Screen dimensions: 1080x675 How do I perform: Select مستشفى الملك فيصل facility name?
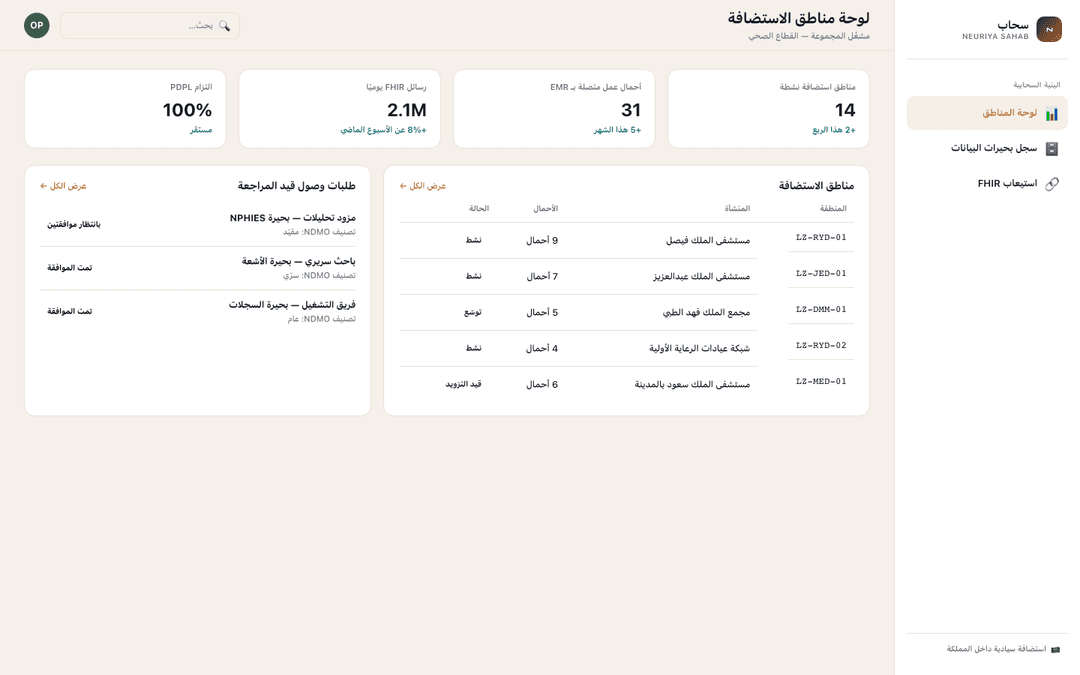pyautogui.click(x=708, y=240)
